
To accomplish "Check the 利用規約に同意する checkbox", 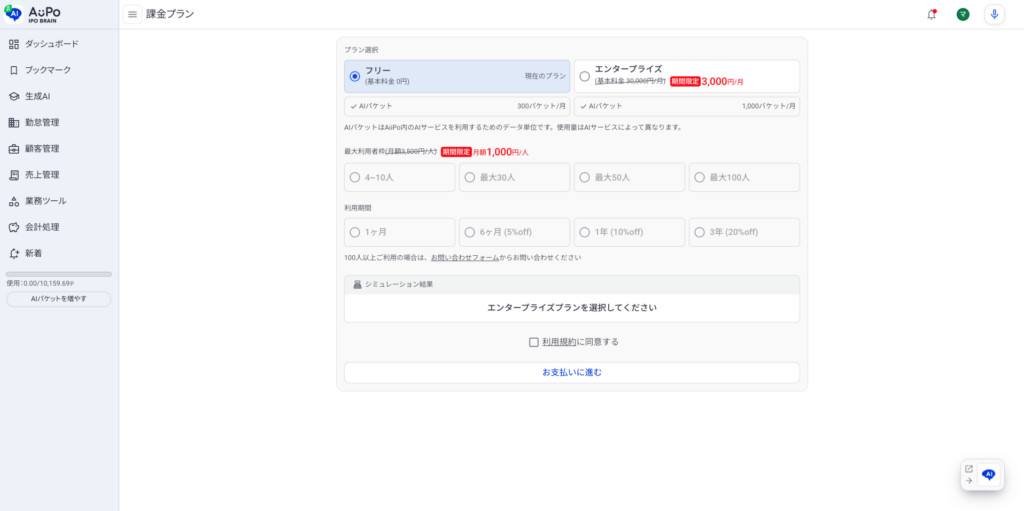I will (534, 342).
